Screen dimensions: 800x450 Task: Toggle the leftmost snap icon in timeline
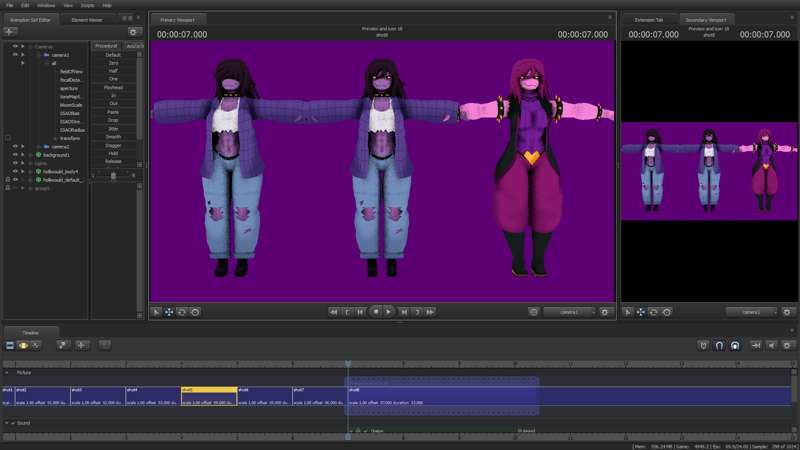(x=704, y=345)
